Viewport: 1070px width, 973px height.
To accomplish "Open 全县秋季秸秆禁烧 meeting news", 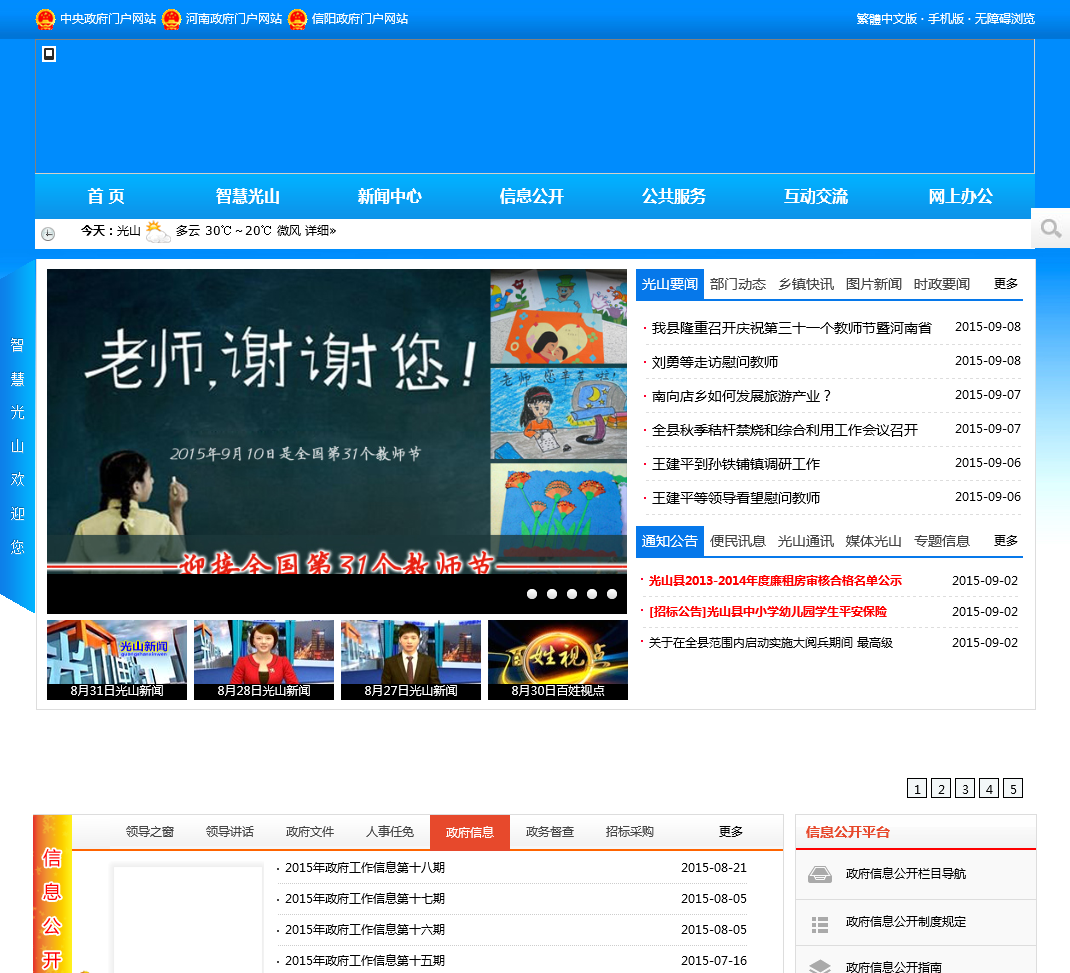I will (x=785, y=431).
